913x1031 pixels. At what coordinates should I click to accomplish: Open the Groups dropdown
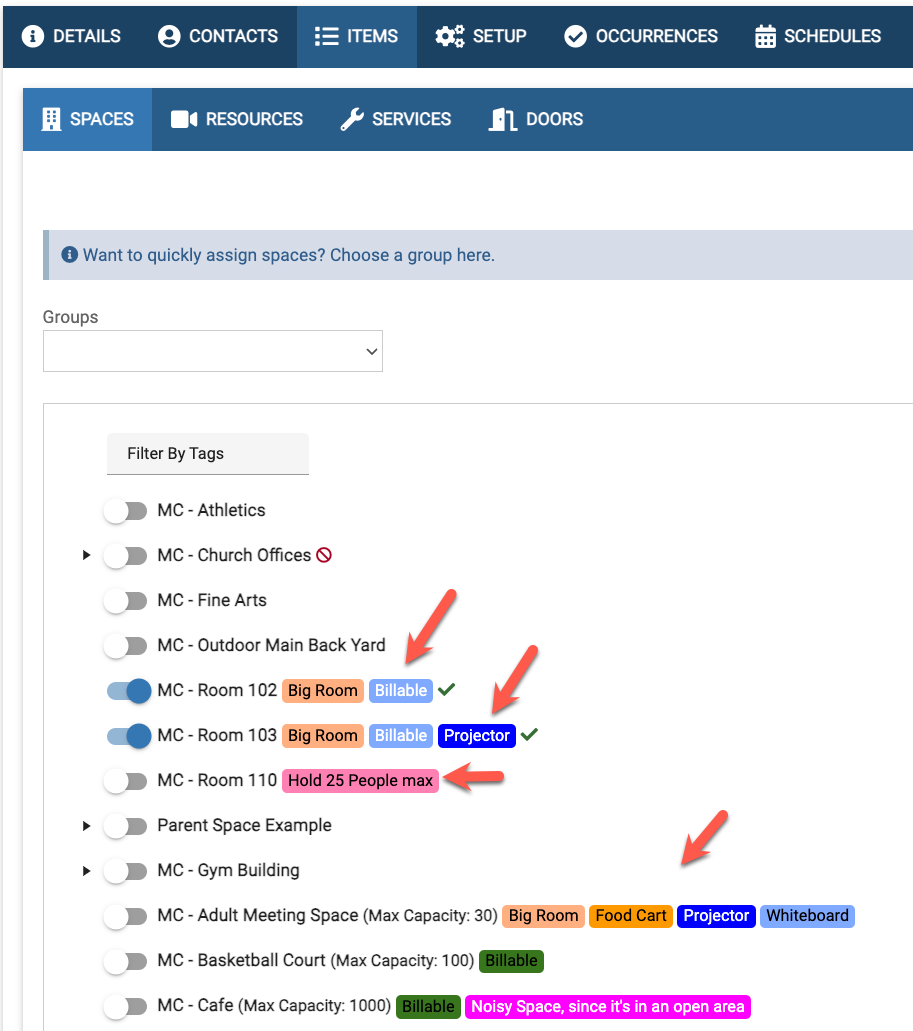pyautogui.click(x=213, y=351)
